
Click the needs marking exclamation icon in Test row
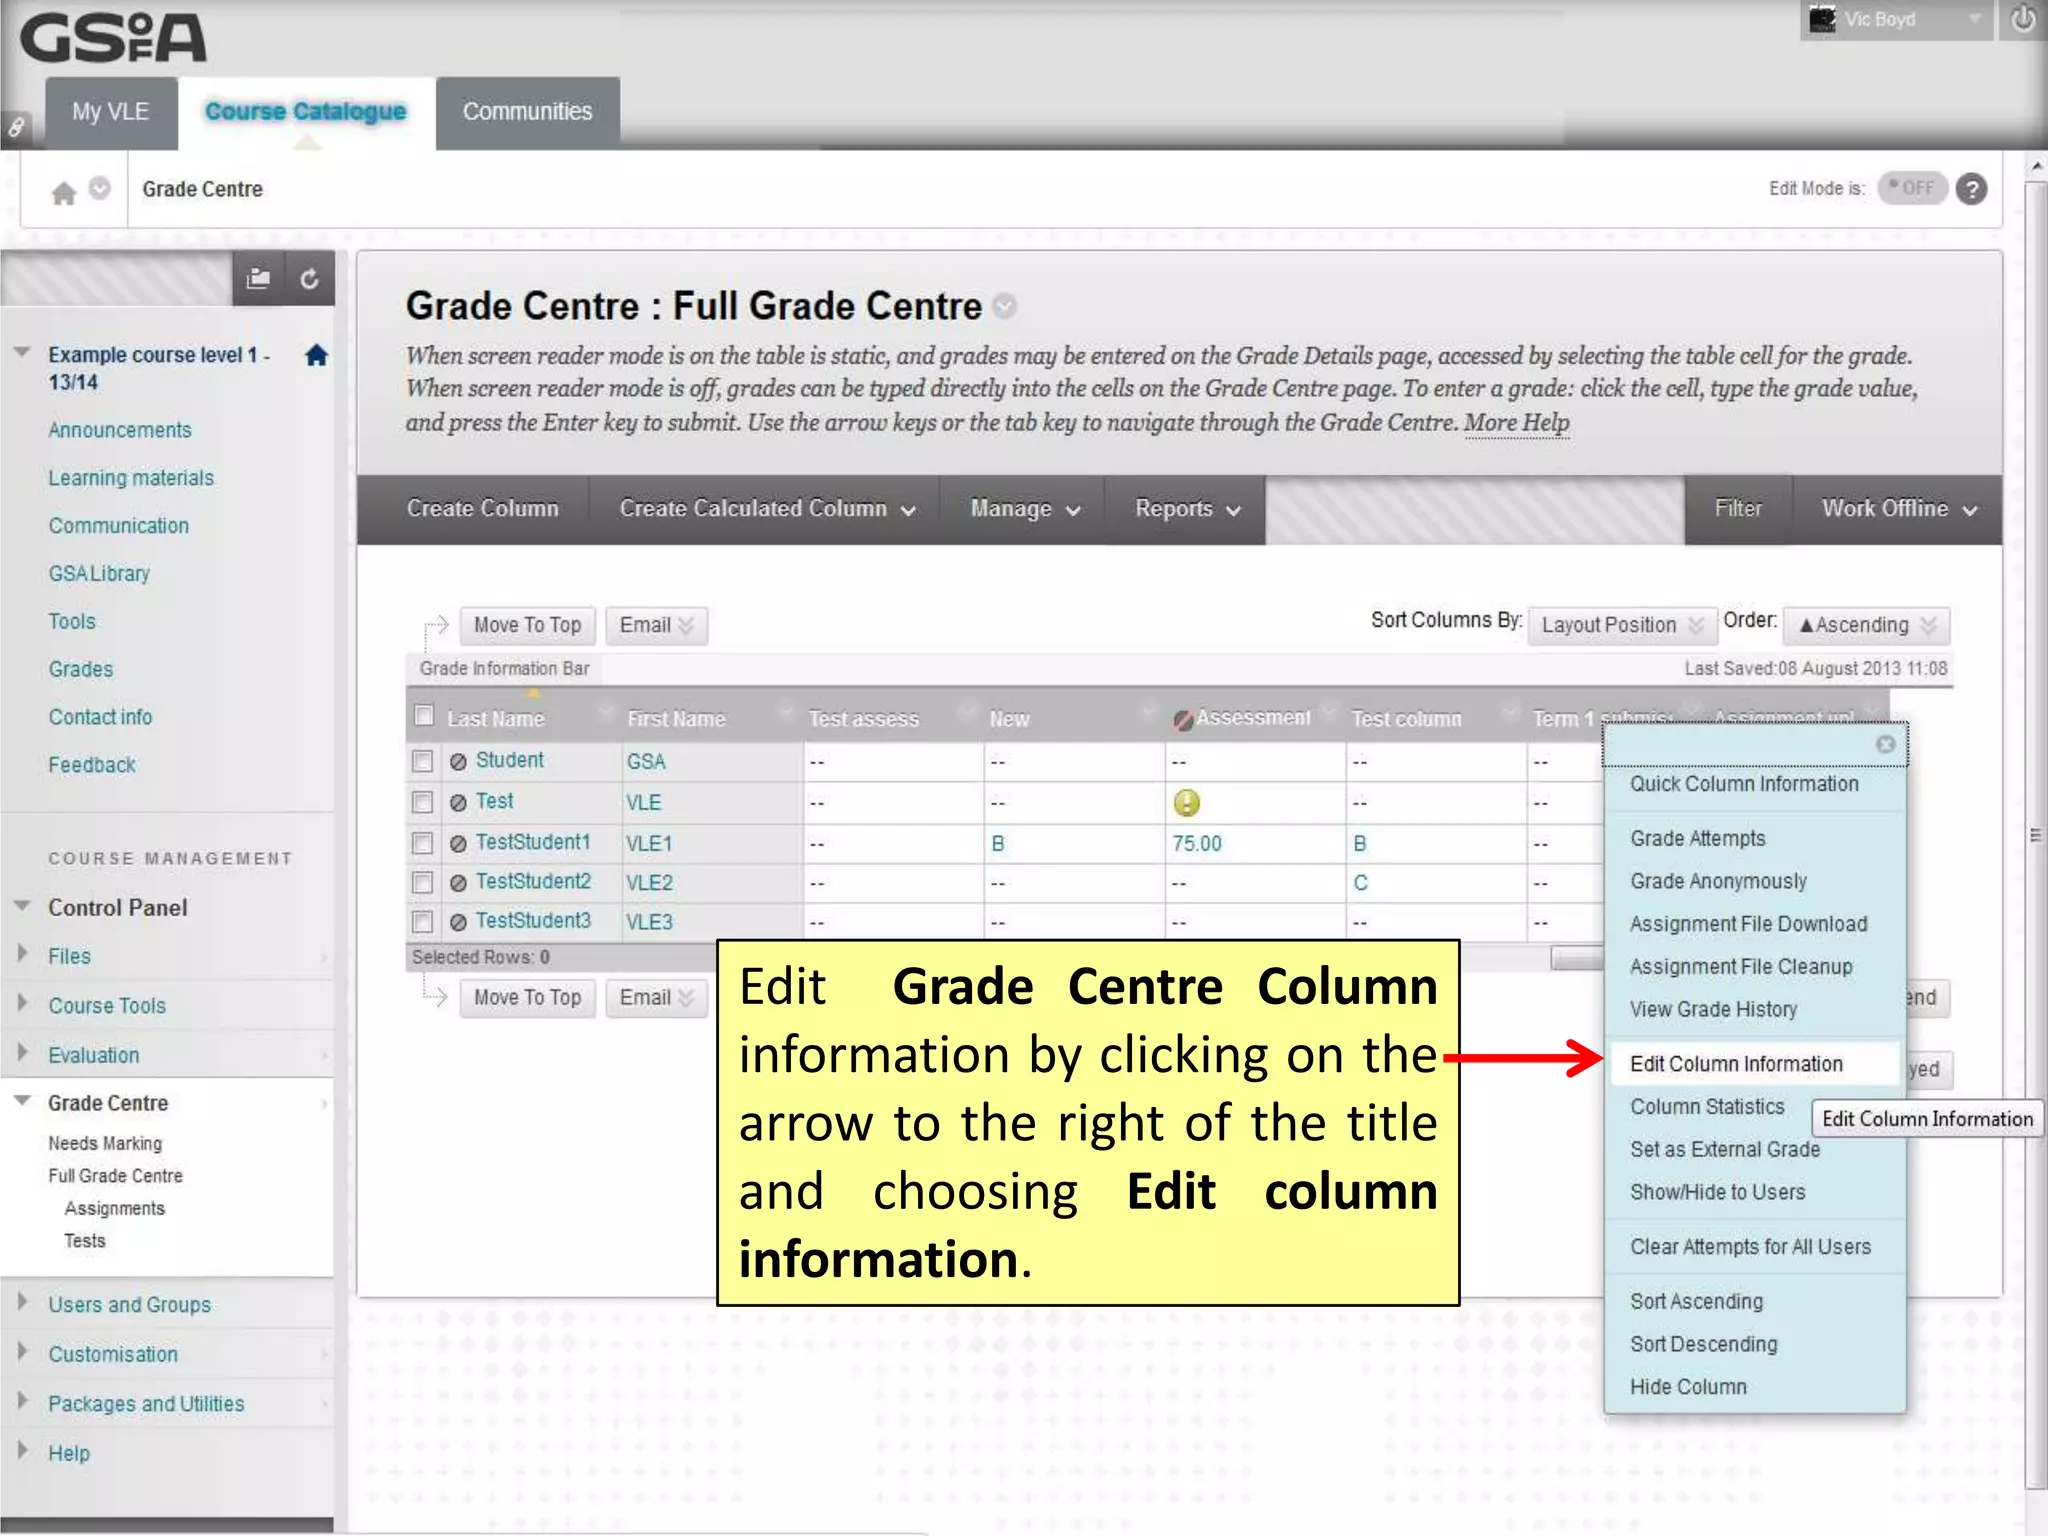tap(1186, 802)
